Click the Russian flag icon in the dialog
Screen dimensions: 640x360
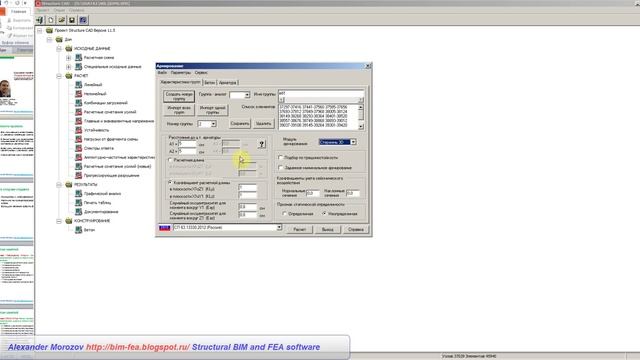click(x=164, y=228)
